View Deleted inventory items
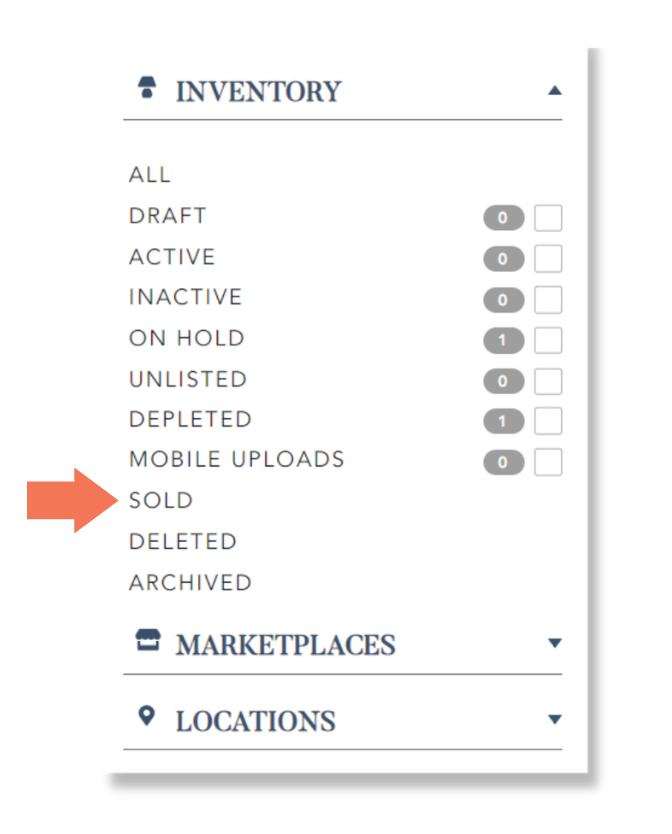The image size is (672, 834). tap(183, 541)
